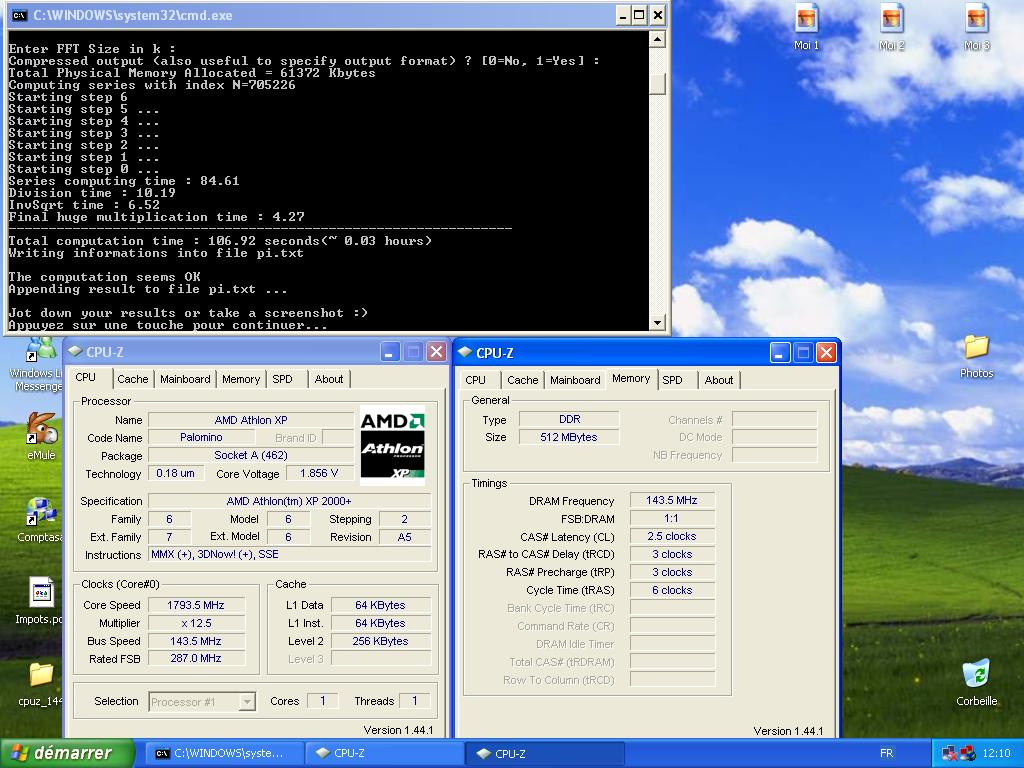This screenshot has height=768, width=1024.
Task: Minimize the cmd.exe window
Action: [x=622, y=15]
